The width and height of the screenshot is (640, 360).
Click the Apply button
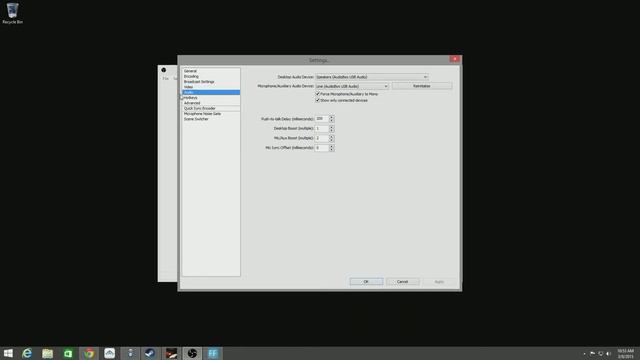click(x=439, y=282)
